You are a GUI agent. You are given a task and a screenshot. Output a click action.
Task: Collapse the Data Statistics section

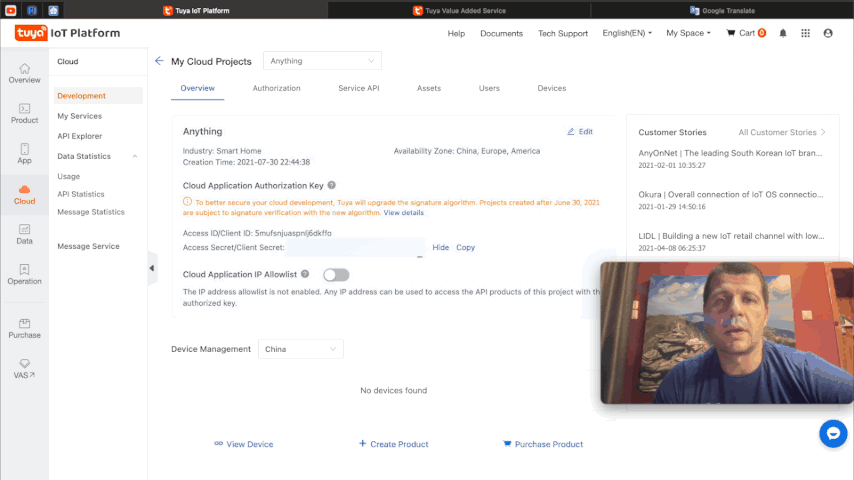point(135,156)
